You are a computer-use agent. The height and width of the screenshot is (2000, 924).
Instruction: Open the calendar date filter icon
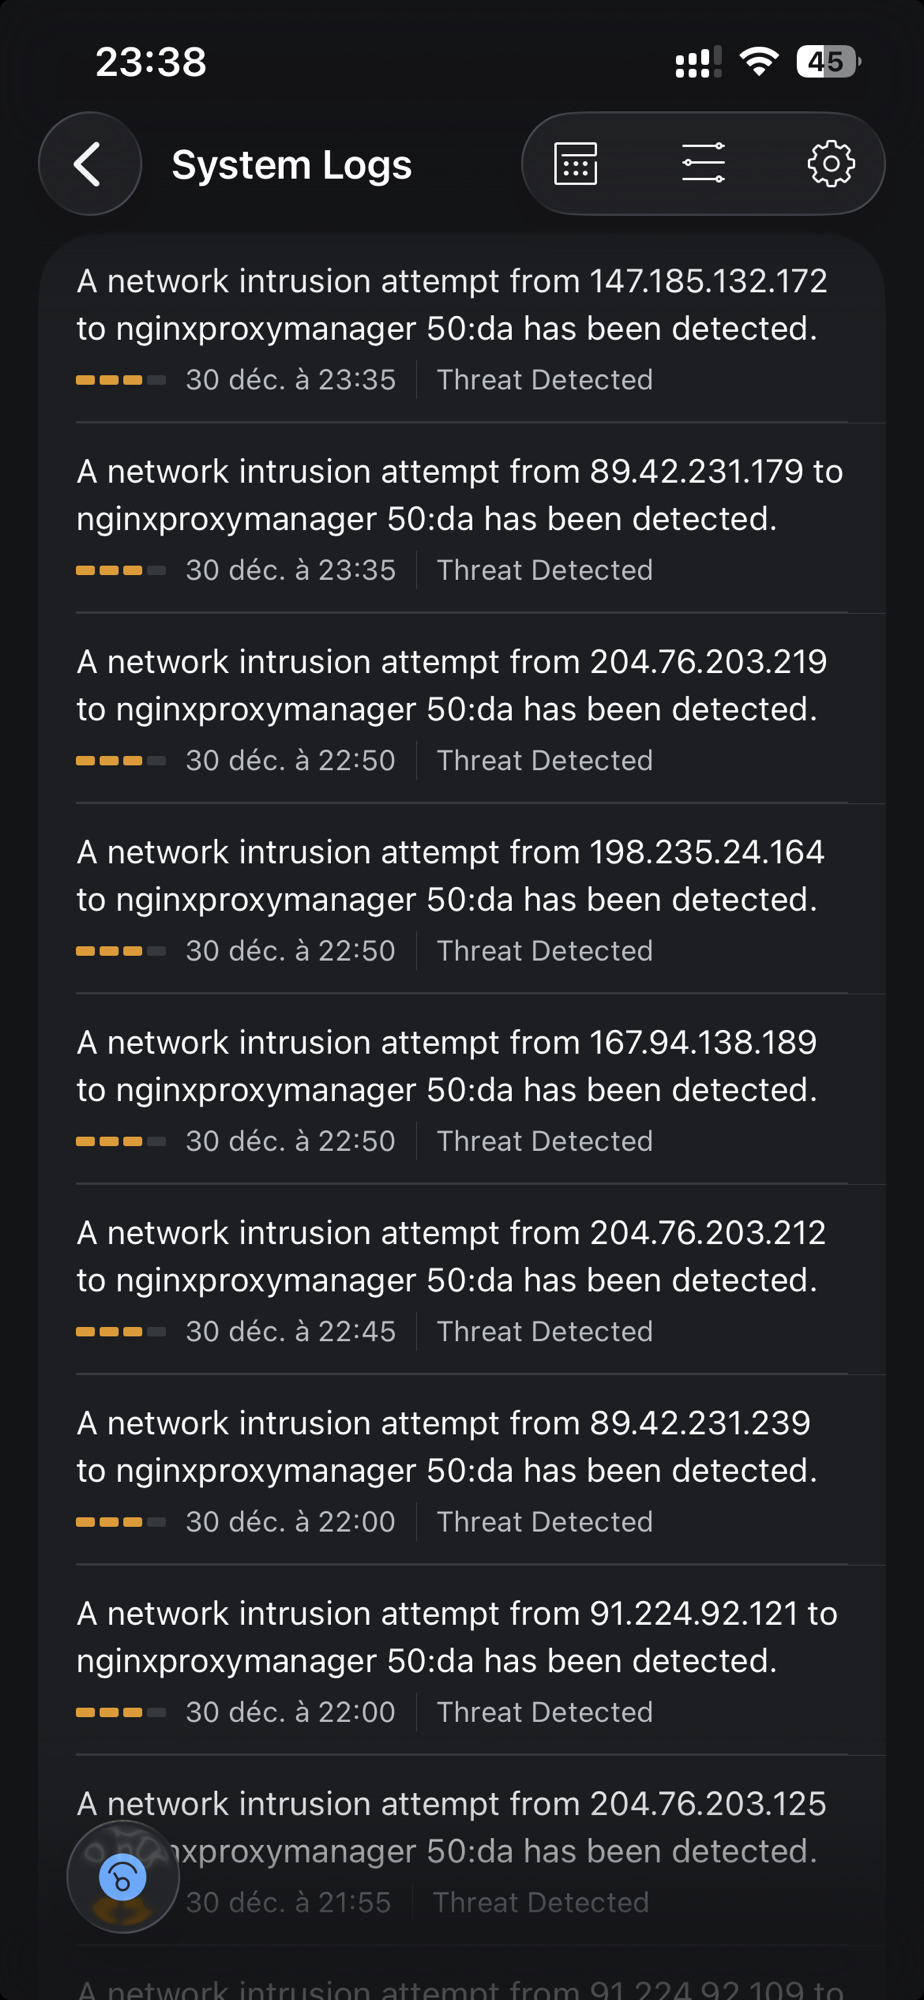tap(576, 164)
